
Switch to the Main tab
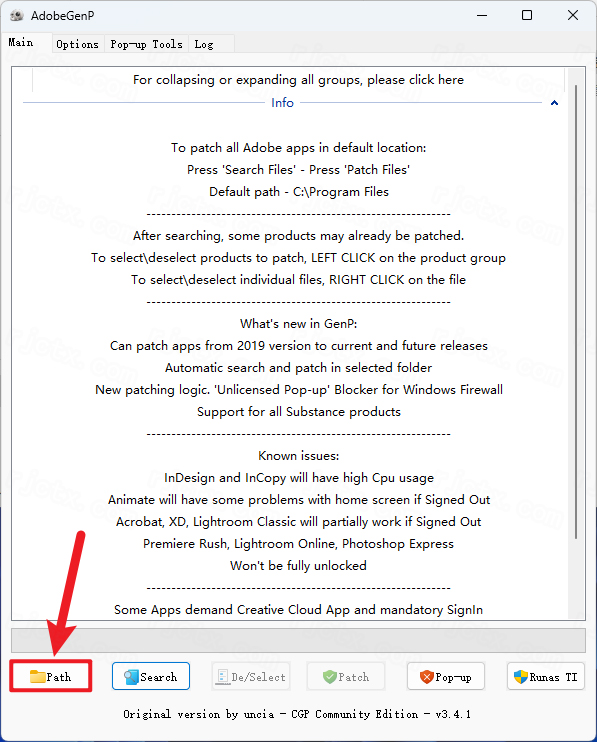(26, 43)
